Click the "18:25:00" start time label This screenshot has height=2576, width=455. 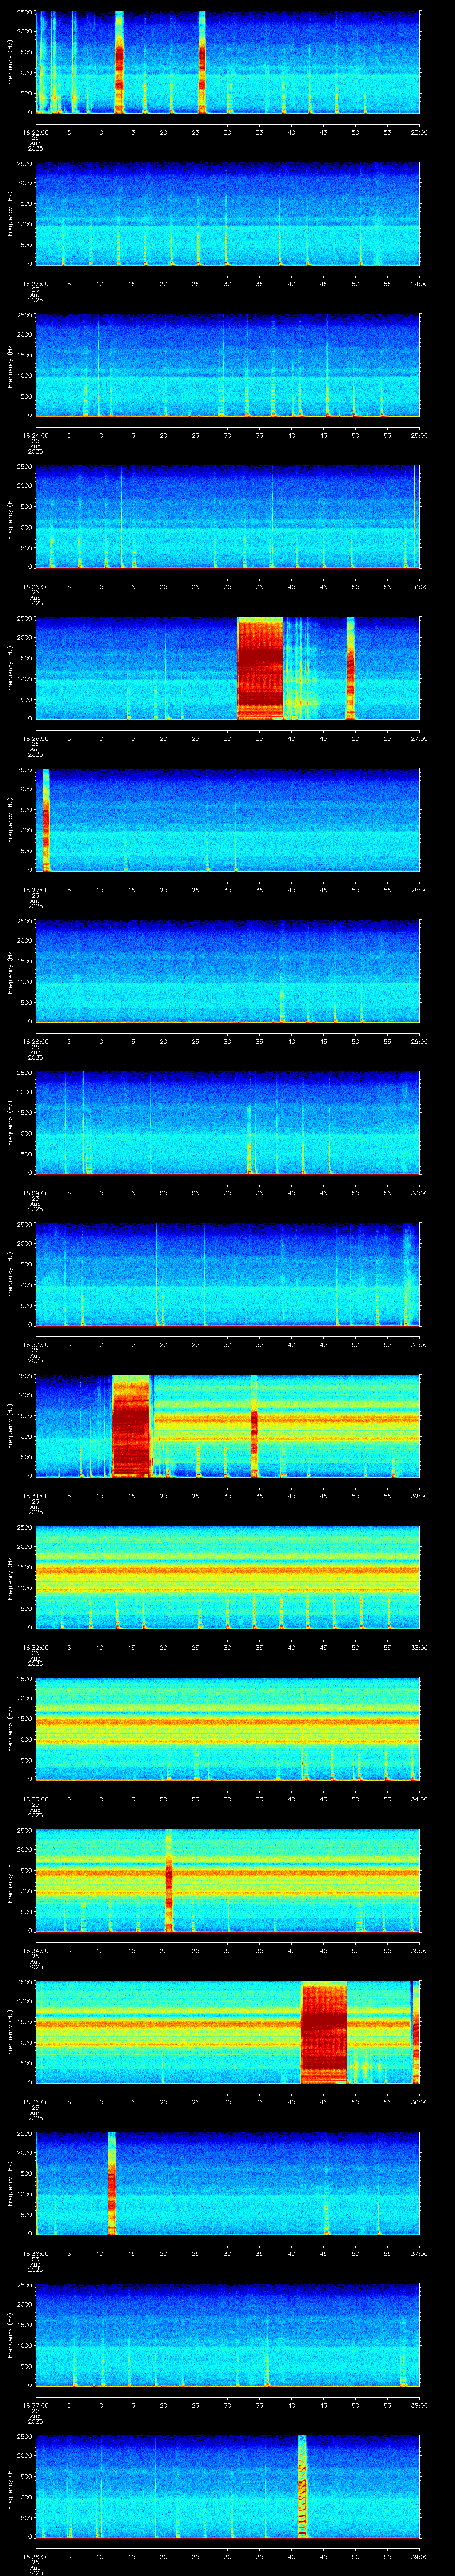point(35,587)
